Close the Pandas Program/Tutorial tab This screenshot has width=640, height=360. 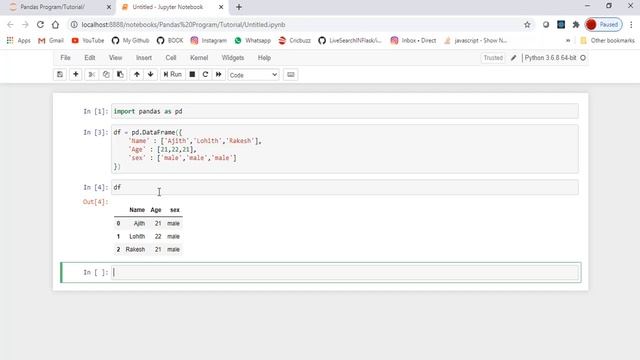pyautogui.click(x=109, y=7)
